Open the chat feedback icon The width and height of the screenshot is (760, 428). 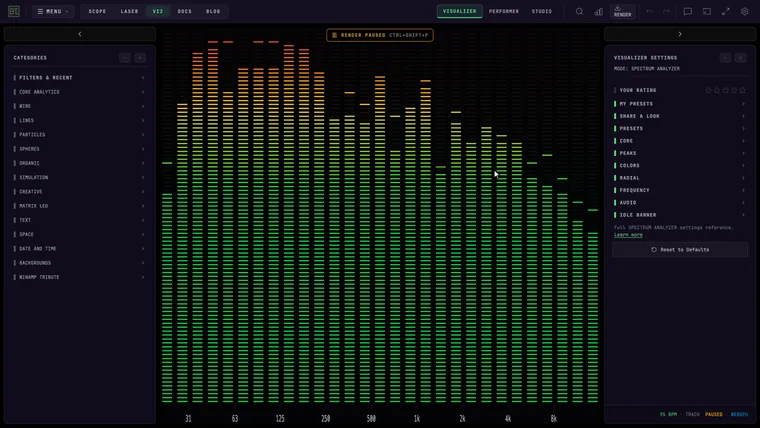687,11
